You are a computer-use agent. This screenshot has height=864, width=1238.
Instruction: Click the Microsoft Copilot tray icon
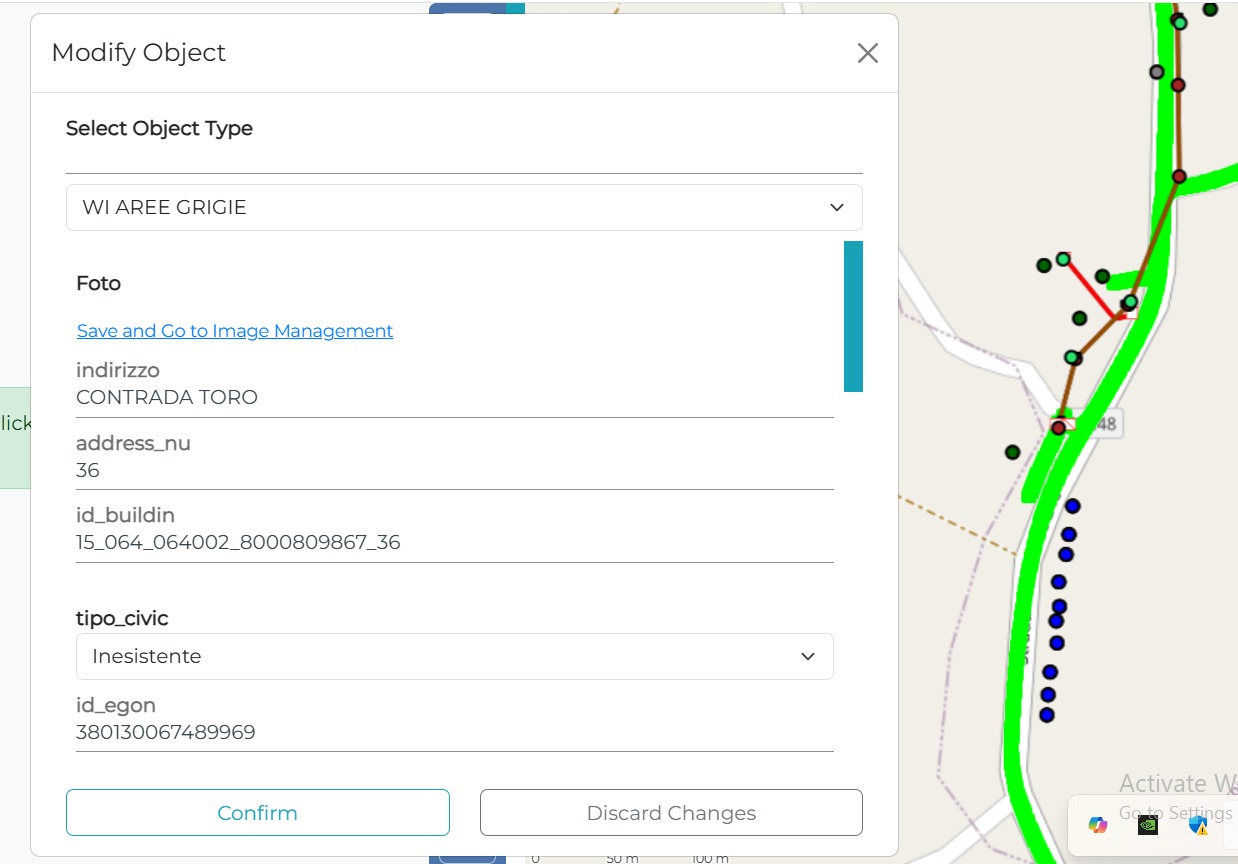click(1098, 825)
